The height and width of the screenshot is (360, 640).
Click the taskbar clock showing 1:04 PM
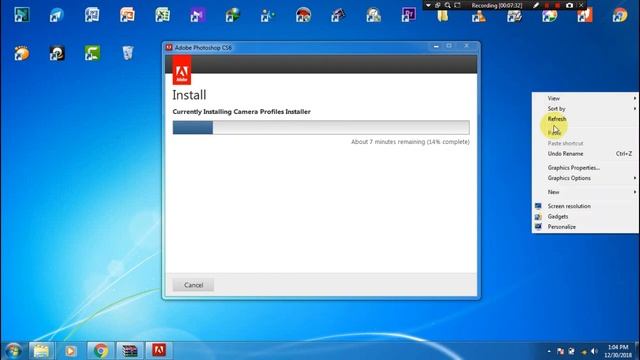618,351
